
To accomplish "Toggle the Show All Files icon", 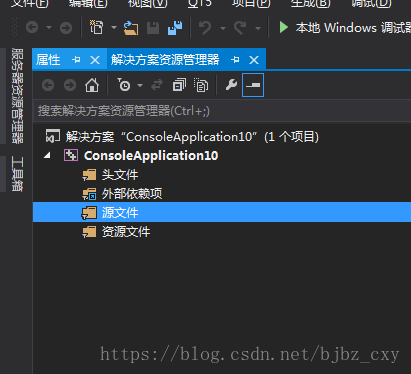I will 201,85.
